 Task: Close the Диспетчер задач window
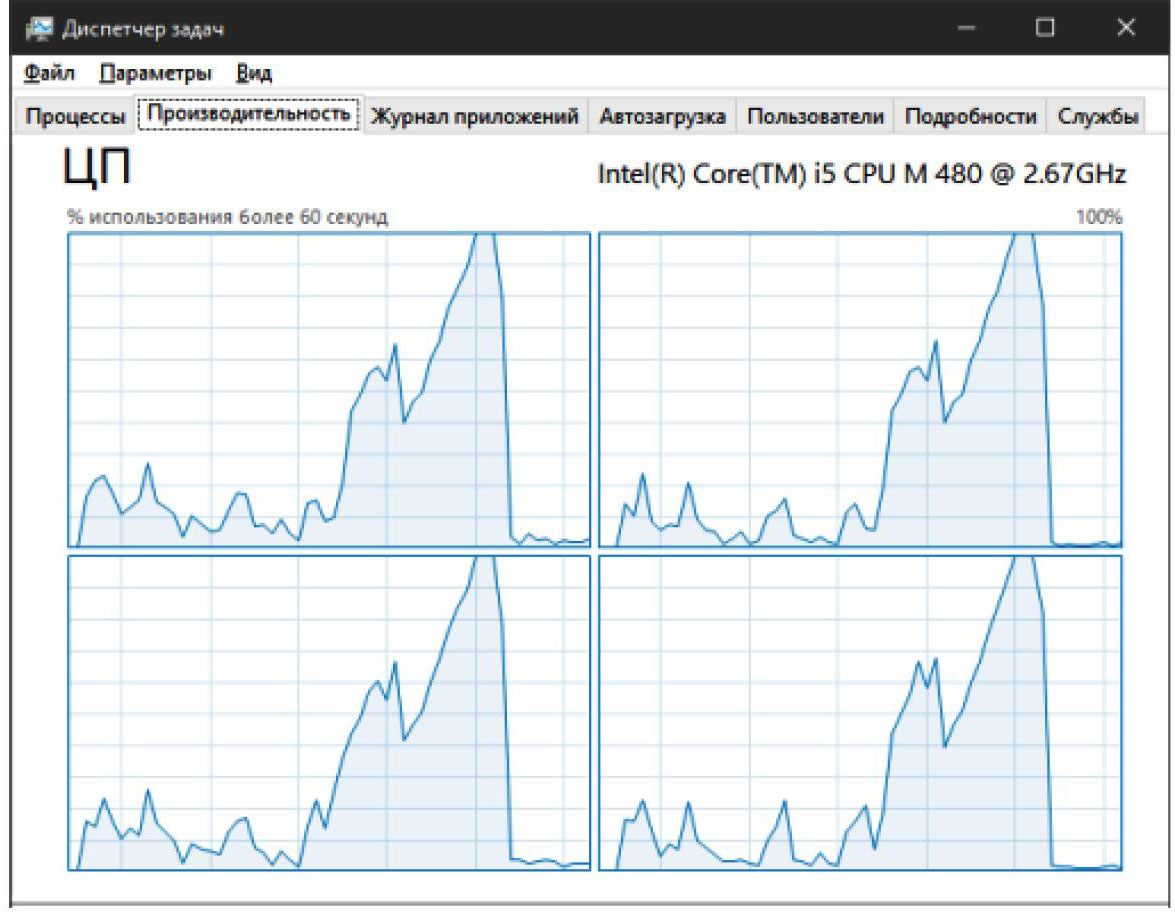pyautogui.click(x=1126, y=28)
